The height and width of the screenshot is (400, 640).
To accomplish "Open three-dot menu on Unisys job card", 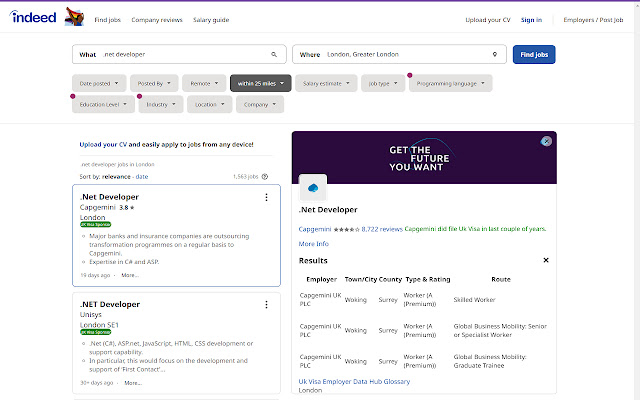I will pyautogui.click(x=266, y=304).
